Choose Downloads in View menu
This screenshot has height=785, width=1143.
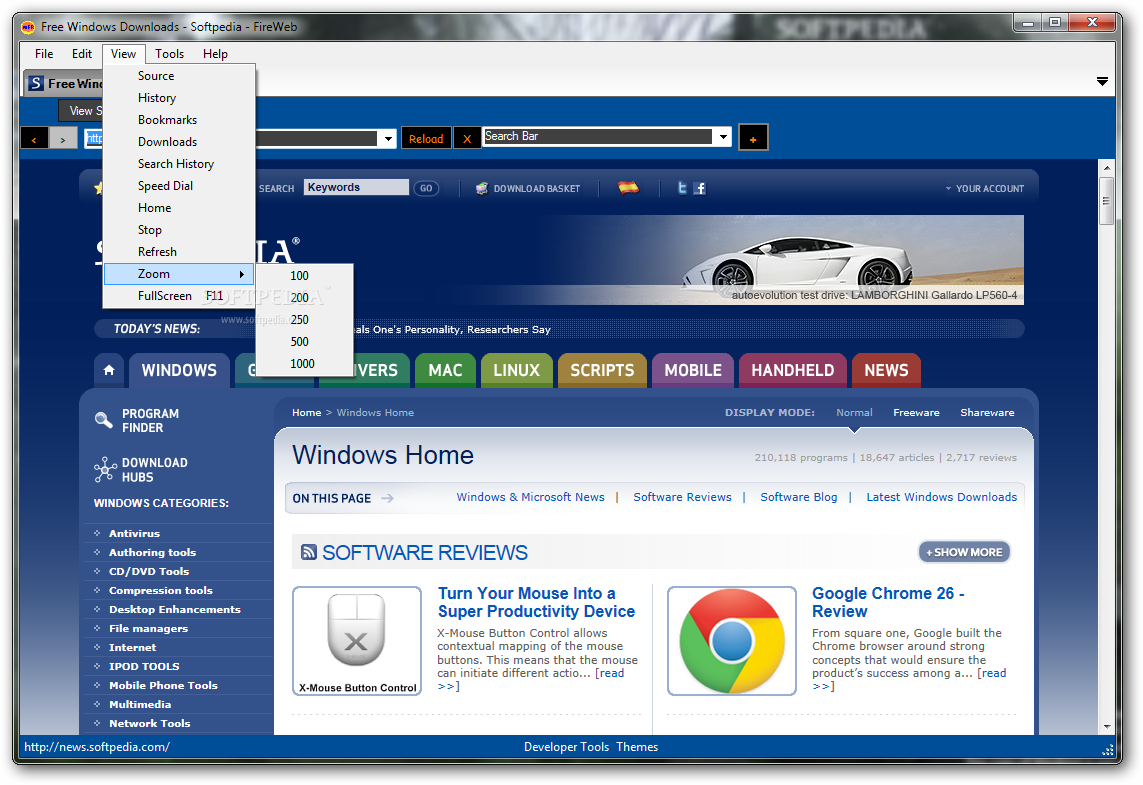[179, 141]
